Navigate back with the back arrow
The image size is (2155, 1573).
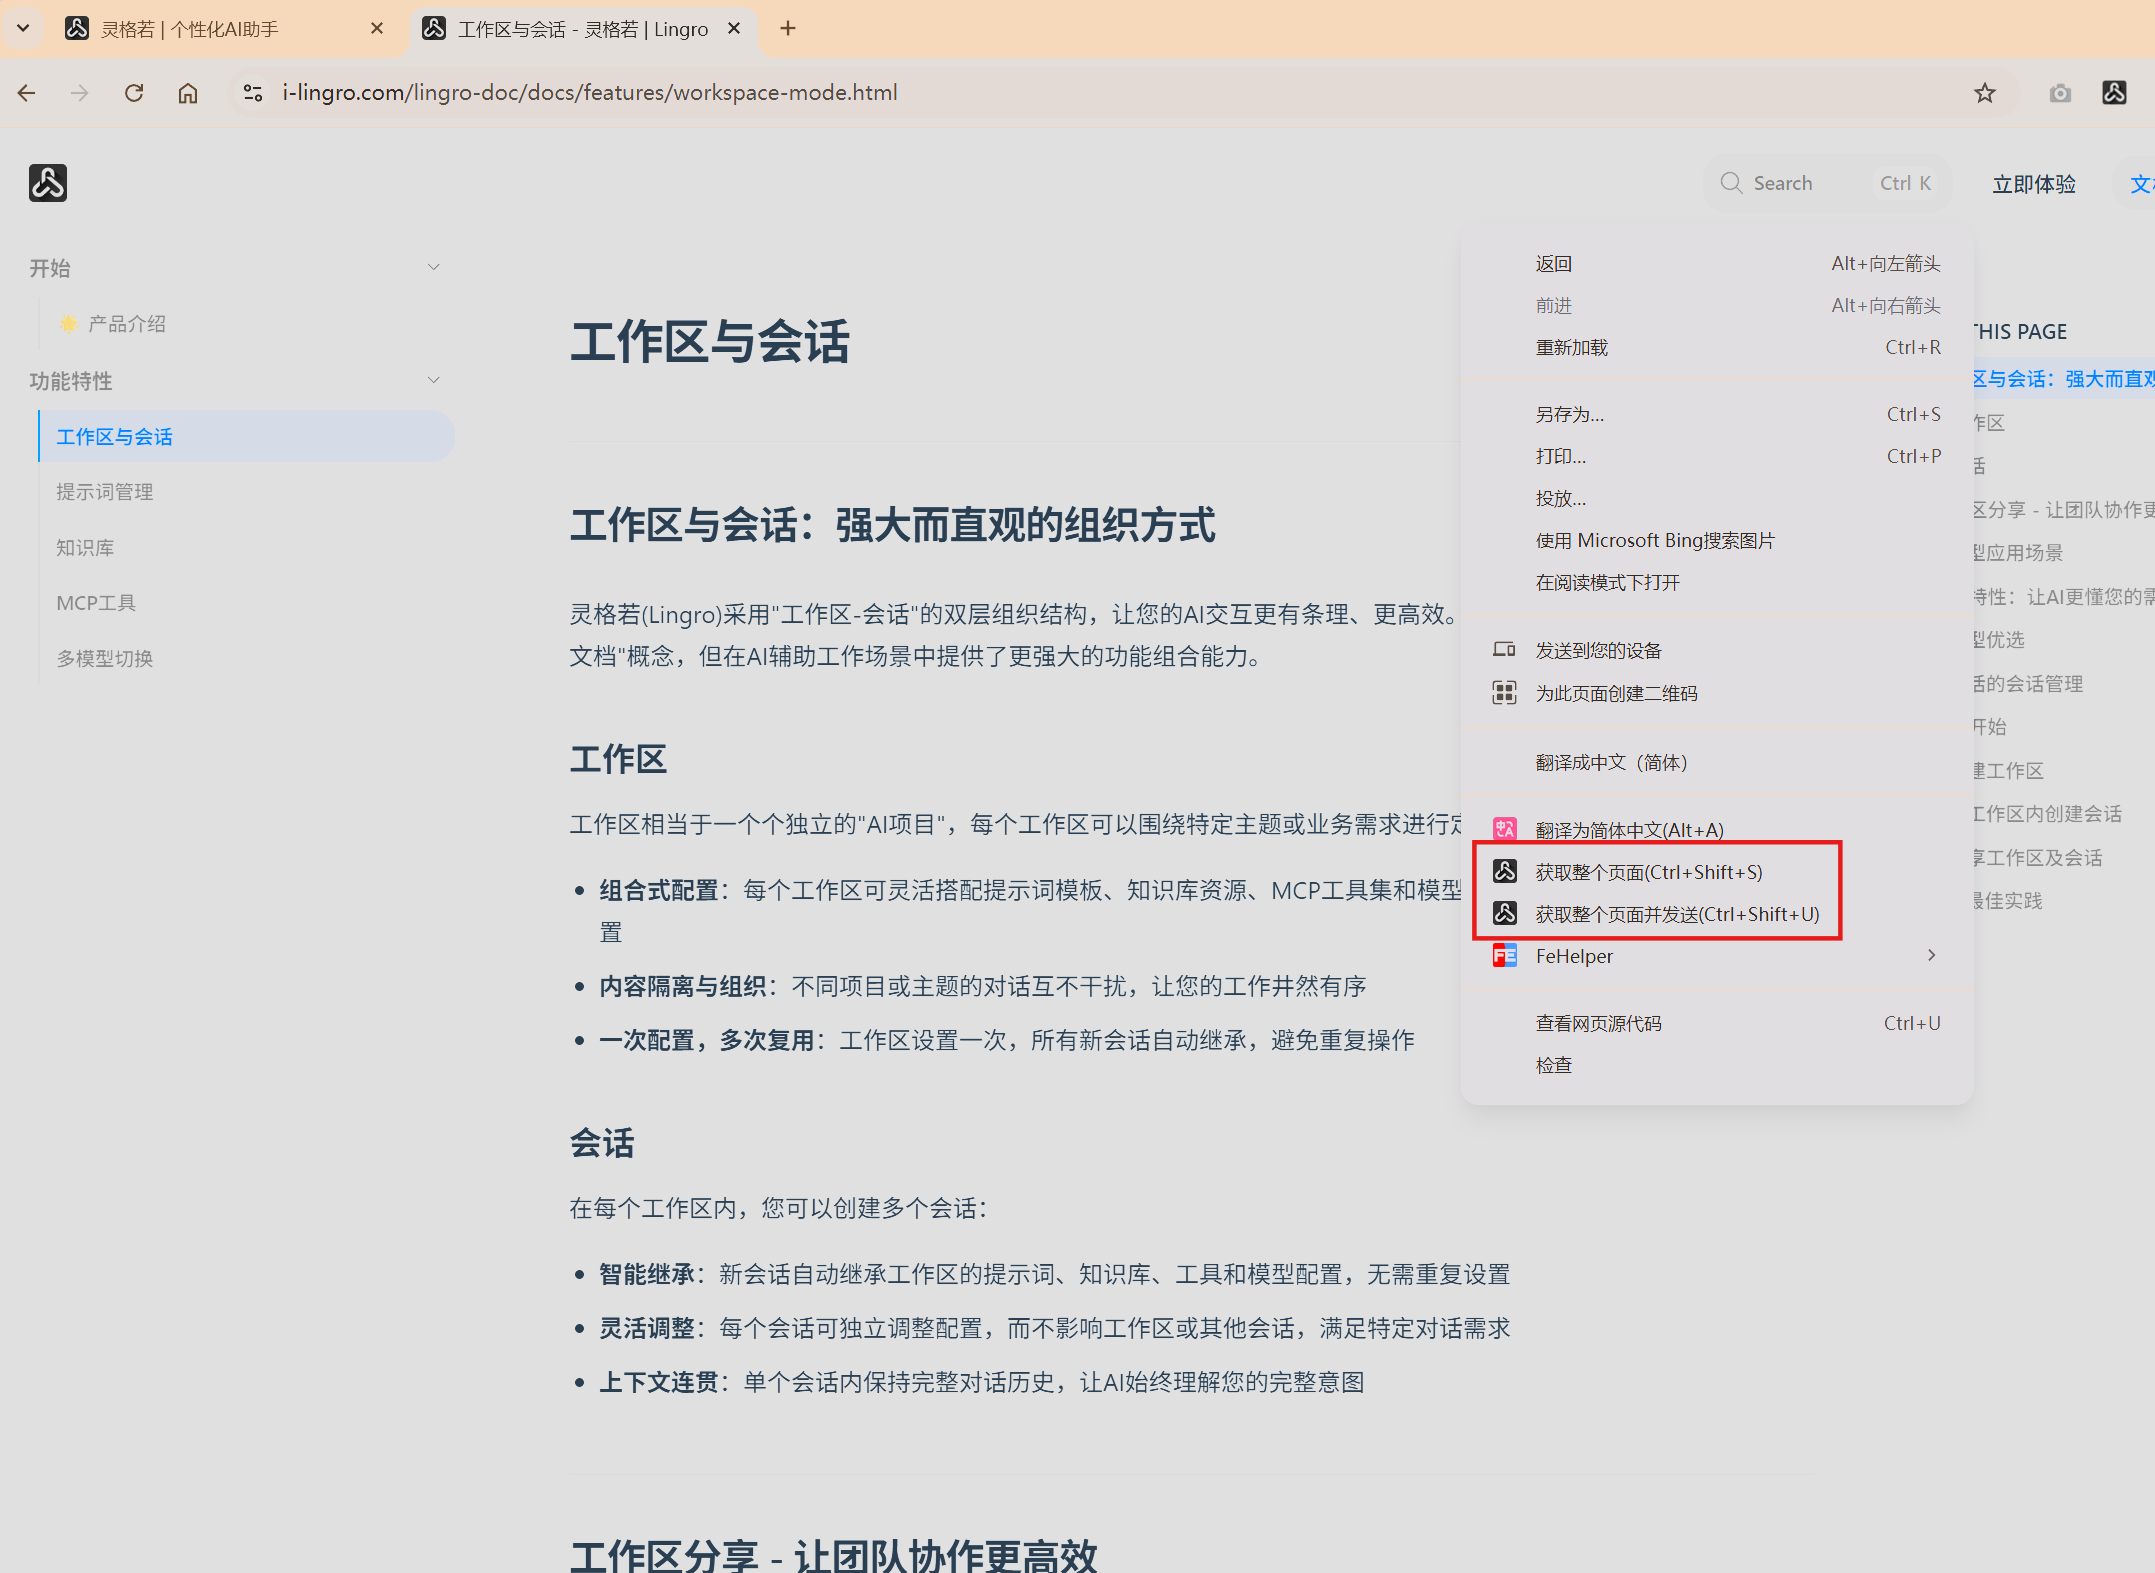(x=26, y=92)
